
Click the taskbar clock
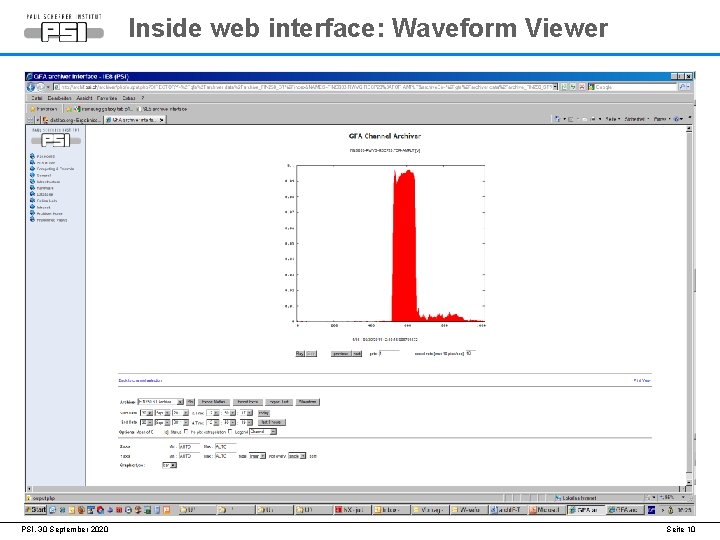coord(684,510)
